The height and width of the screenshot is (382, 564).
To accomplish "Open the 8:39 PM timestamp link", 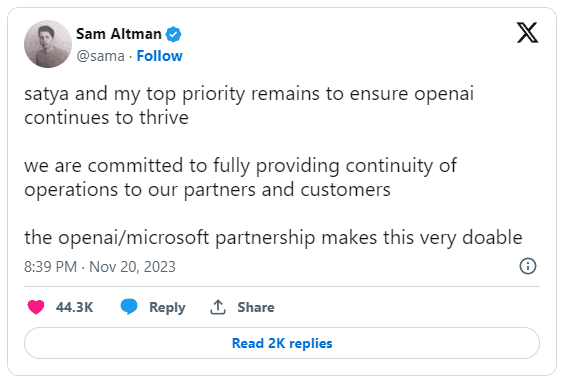I will coord(50,267).
